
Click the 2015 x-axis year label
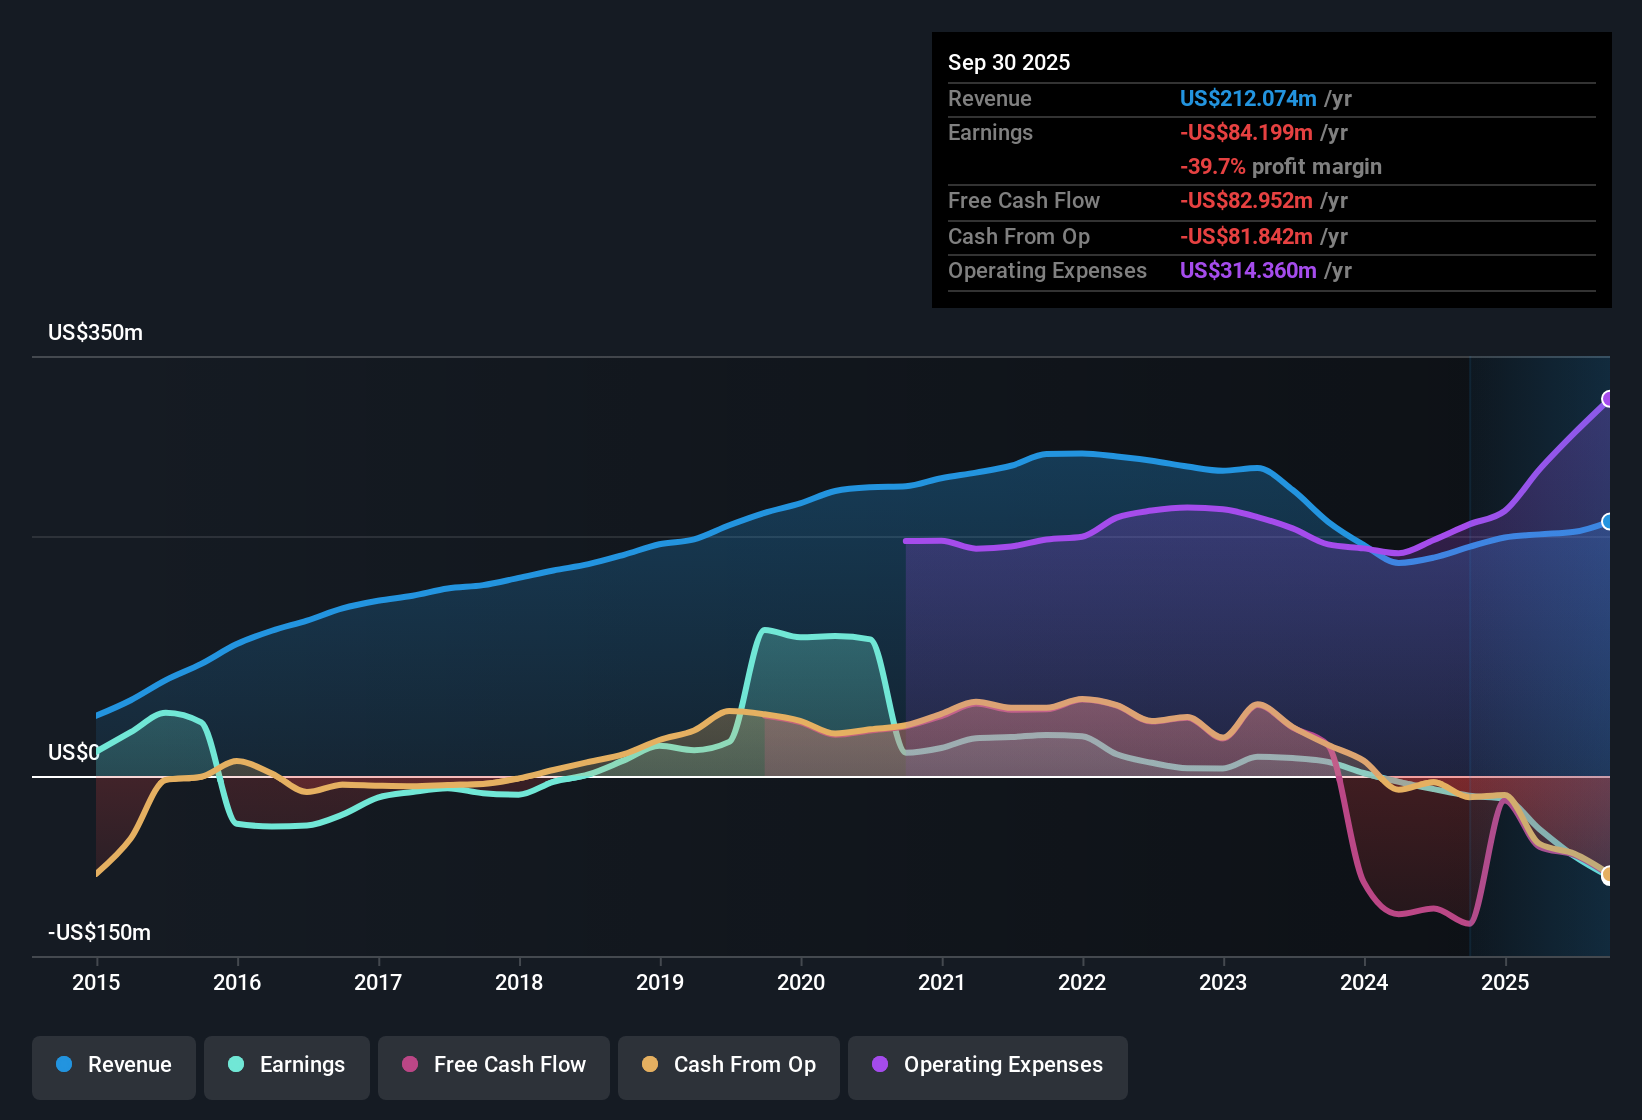coord(96,983)
